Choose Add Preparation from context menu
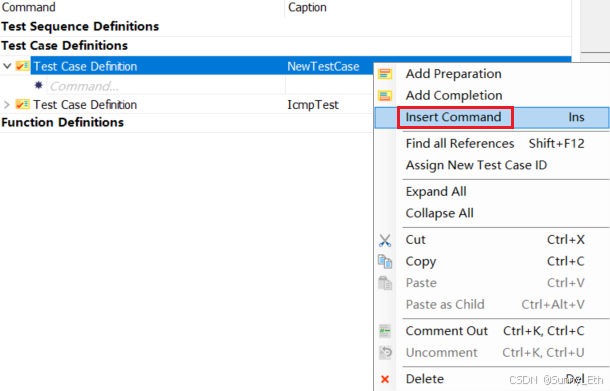This screenshot has width=610, height=391. click(x=492, y=74)
